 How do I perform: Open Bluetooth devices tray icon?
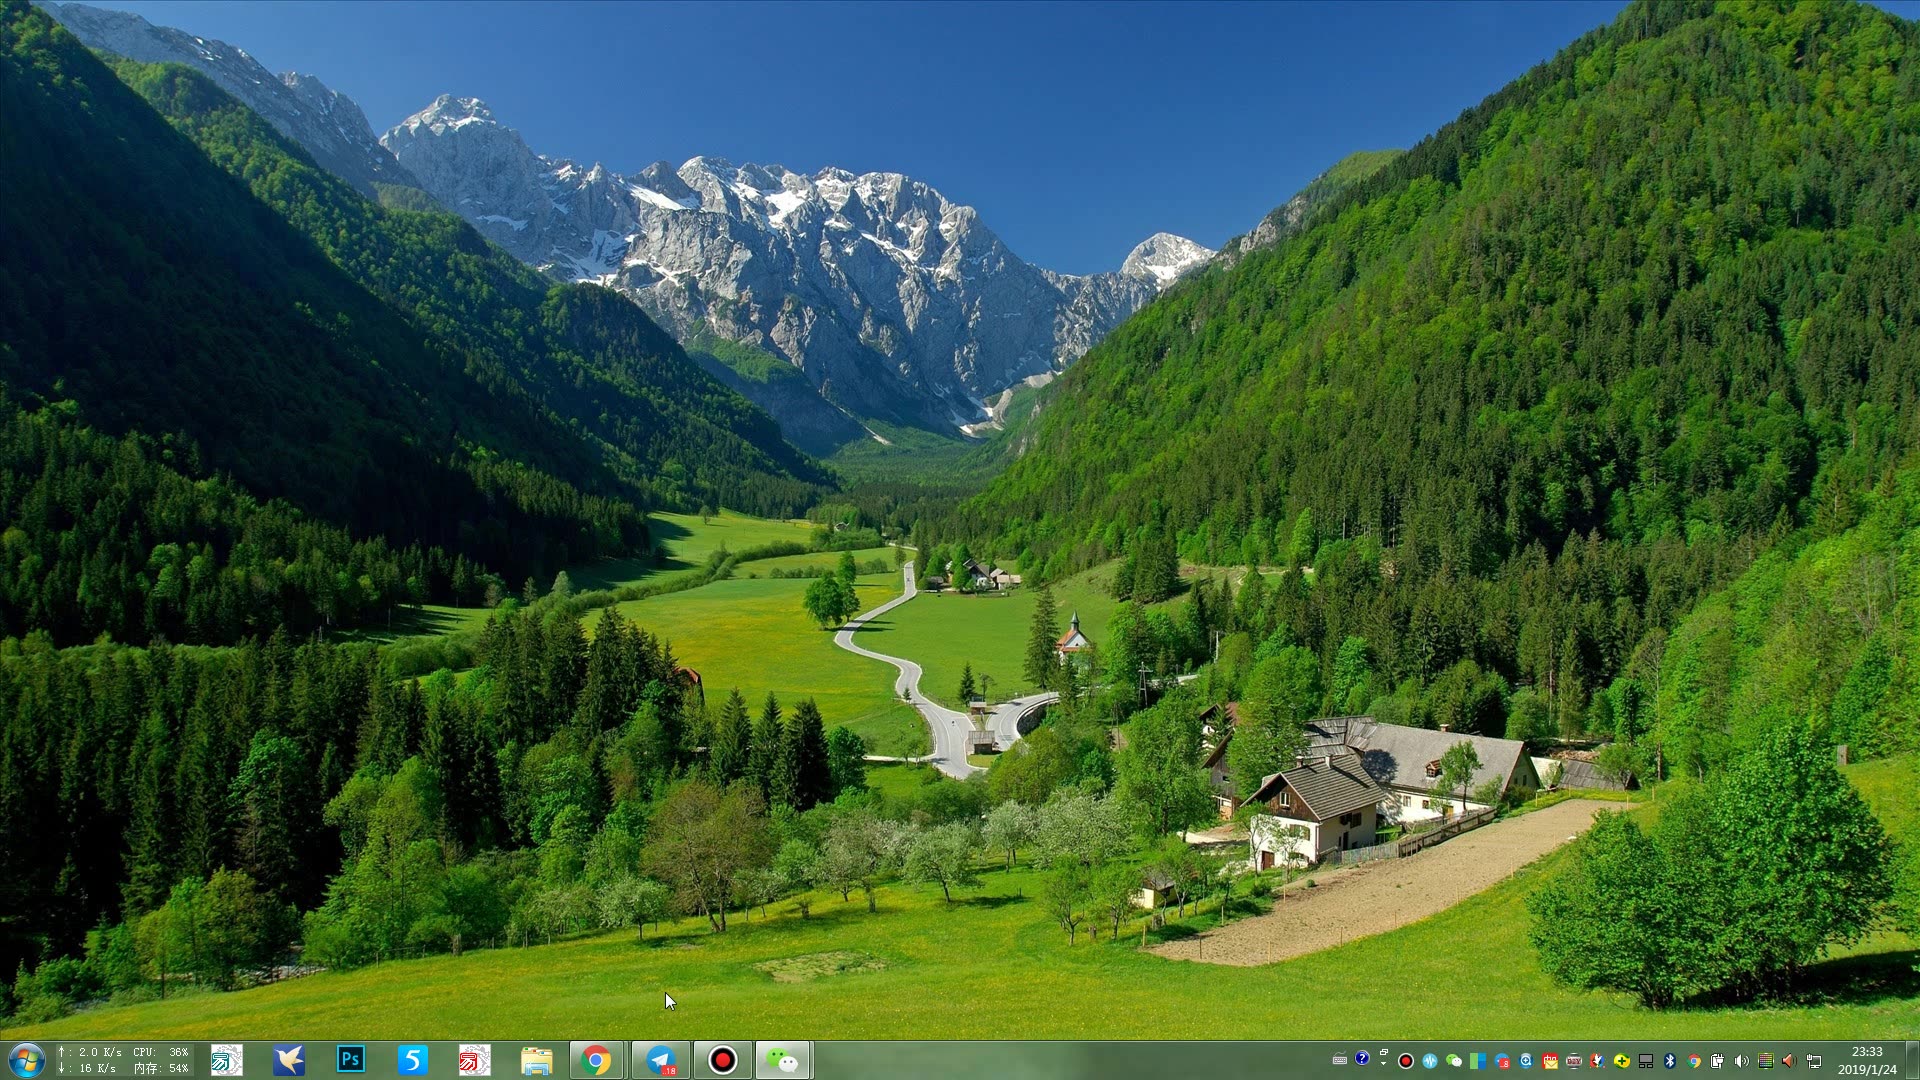pyautogui.click(x=1670, y=1061)
